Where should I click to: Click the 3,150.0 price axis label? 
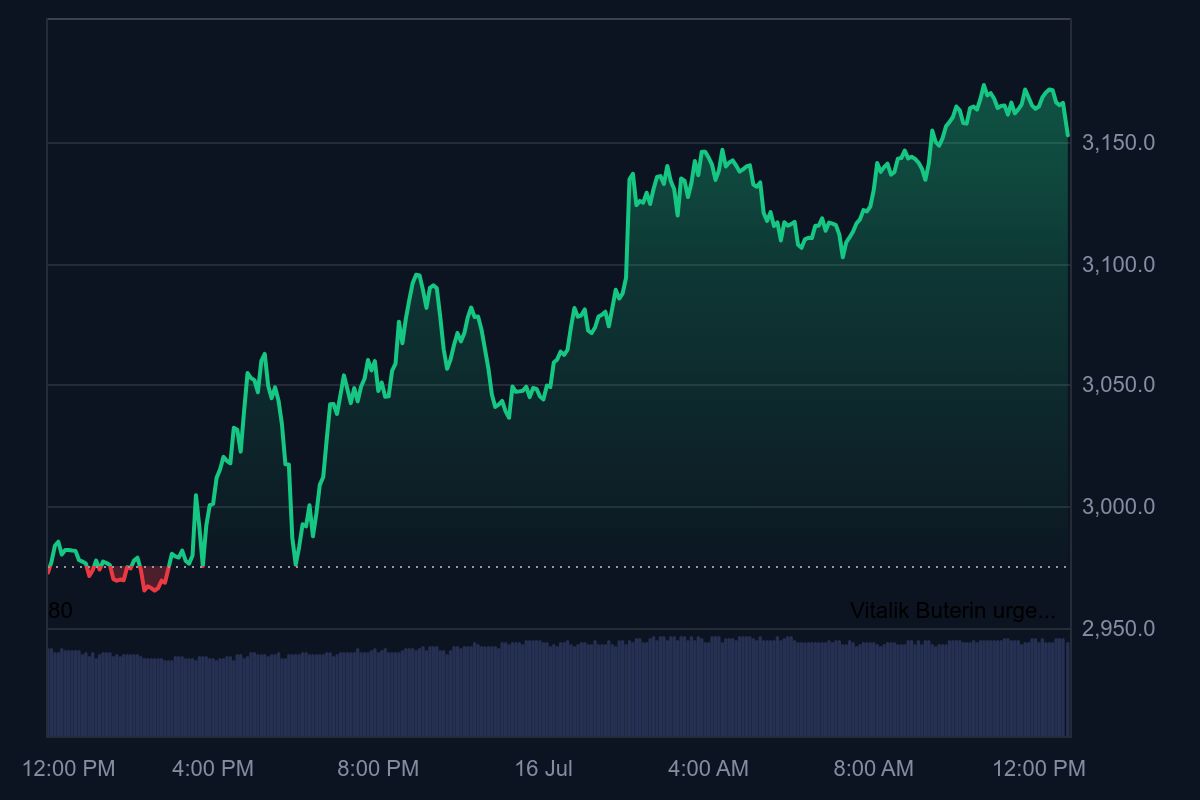tap(1118, 143)
